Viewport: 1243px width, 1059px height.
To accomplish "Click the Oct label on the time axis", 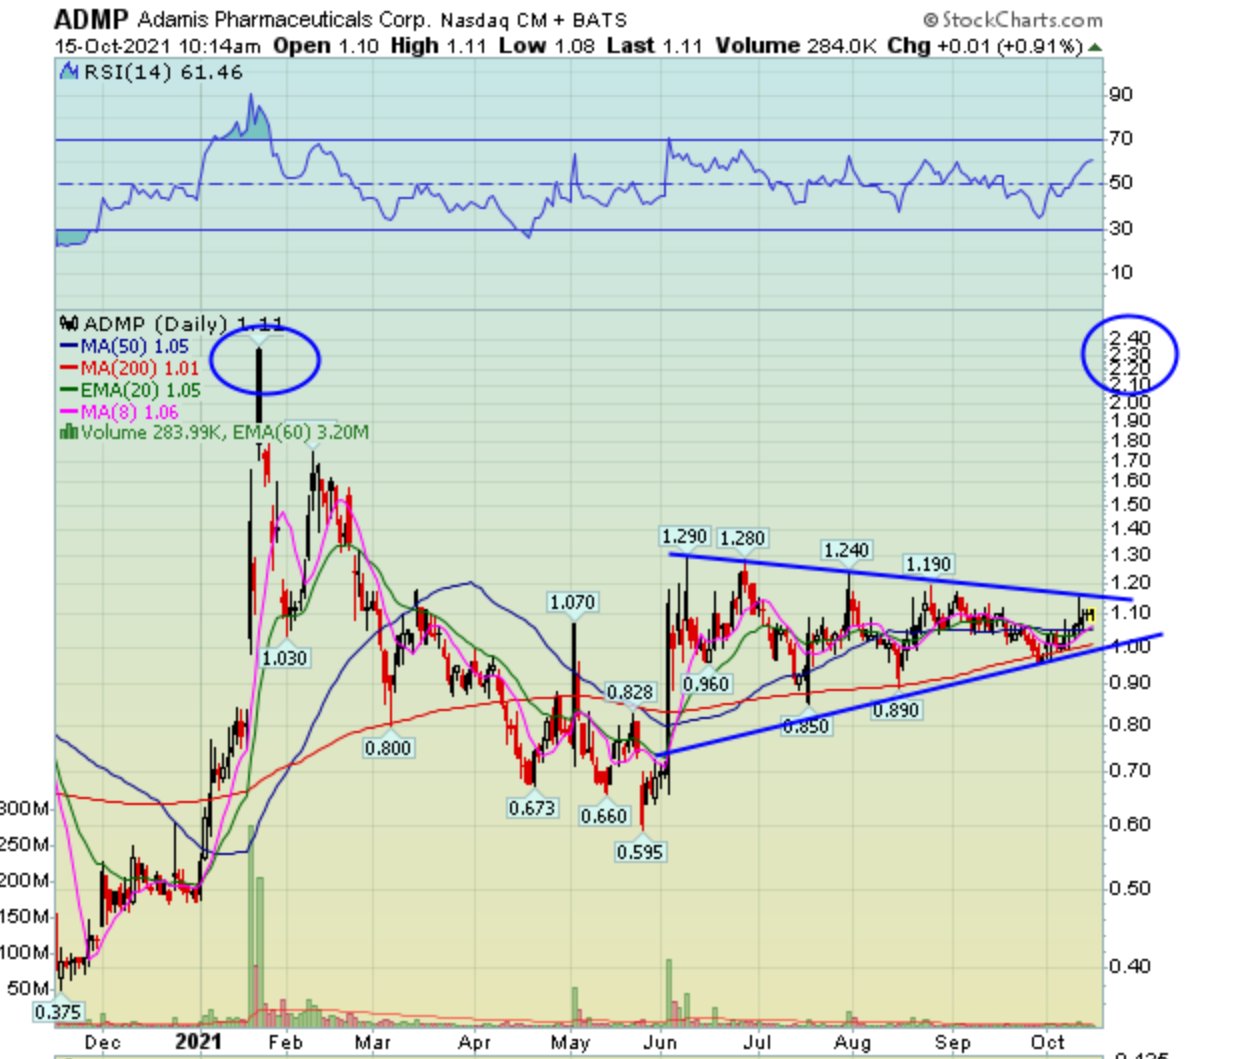I will point(1047,1042).
